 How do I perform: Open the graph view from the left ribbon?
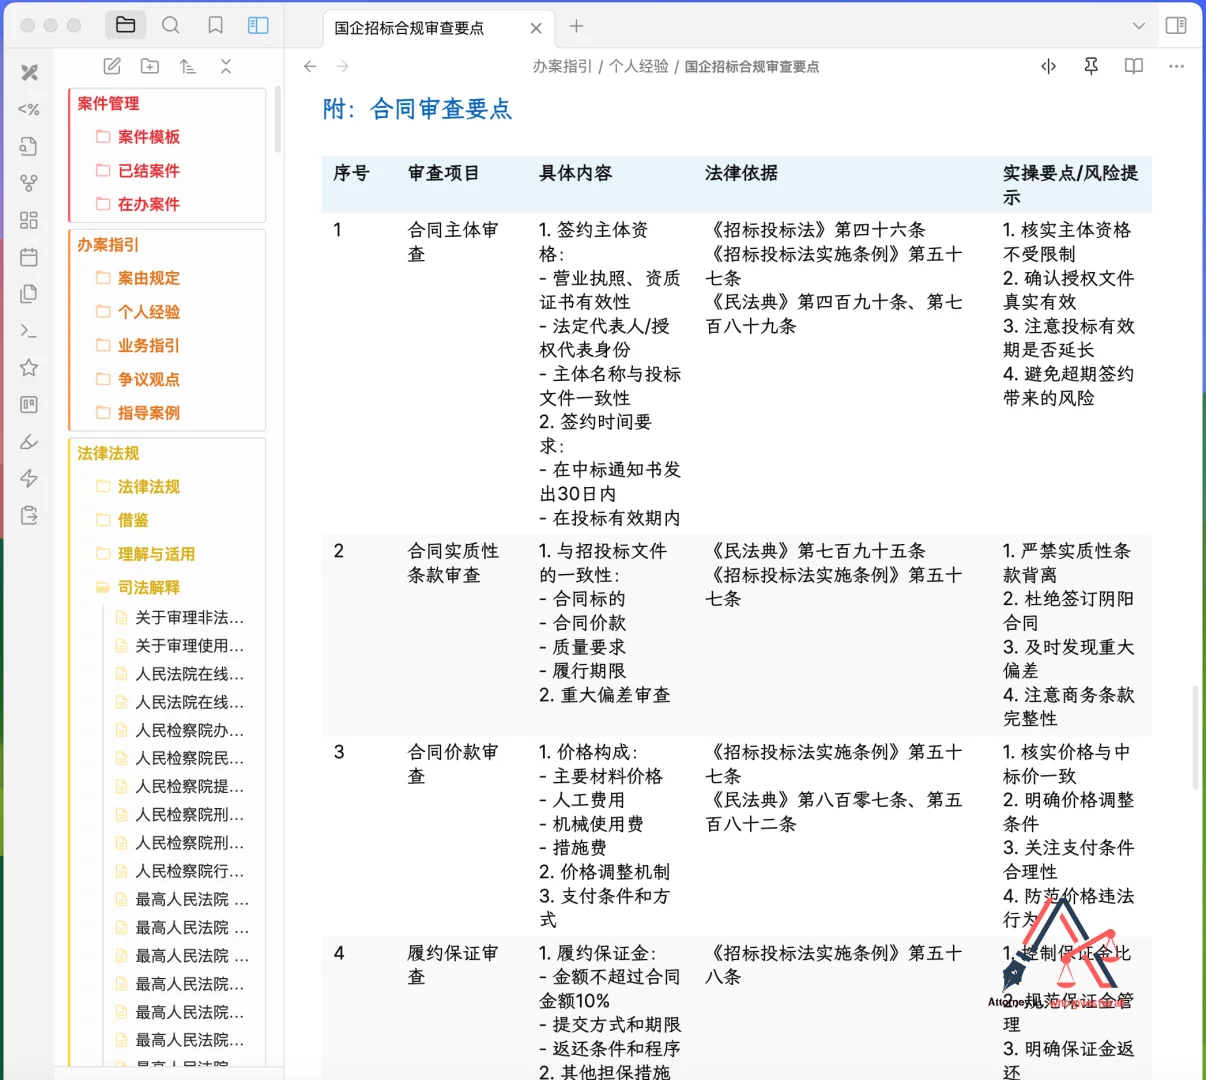tap(29, 182)
